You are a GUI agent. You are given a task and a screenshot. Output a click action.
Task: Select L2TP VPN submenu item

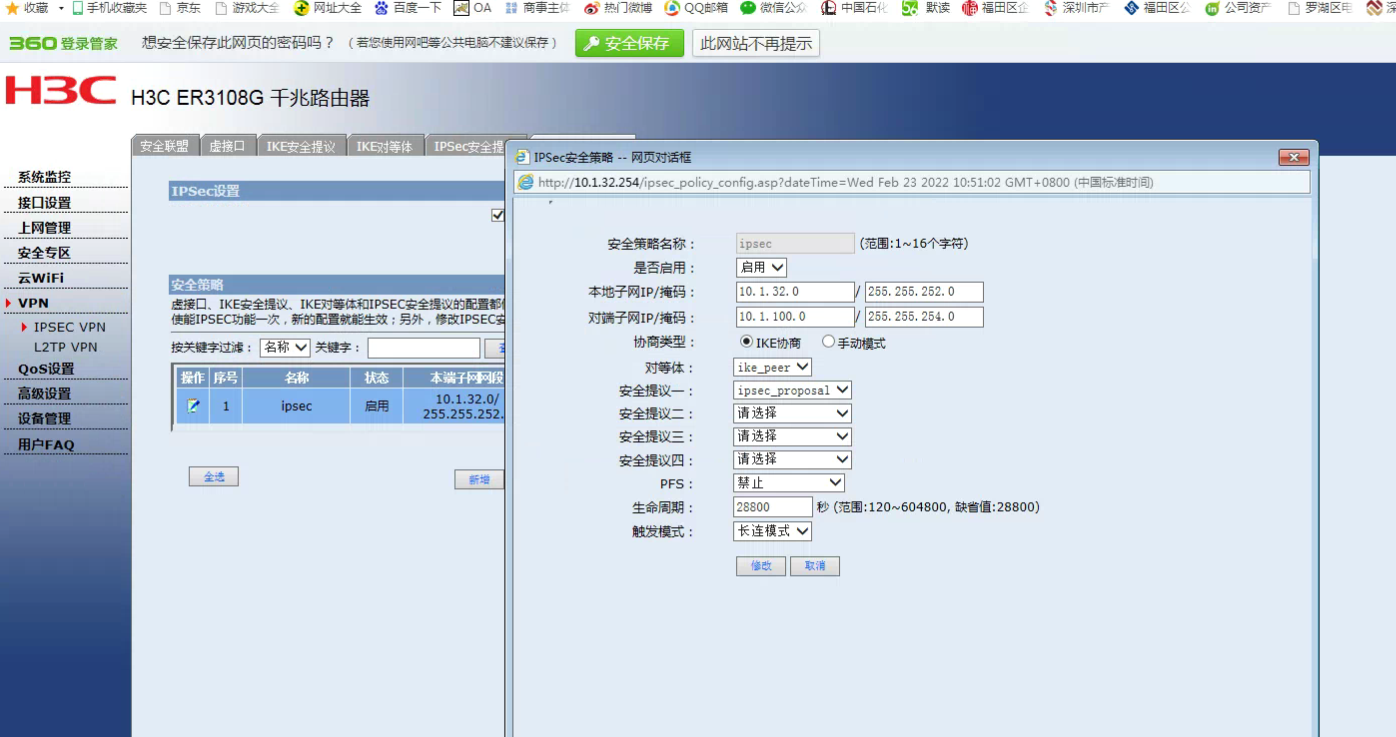tap(66, 347)
